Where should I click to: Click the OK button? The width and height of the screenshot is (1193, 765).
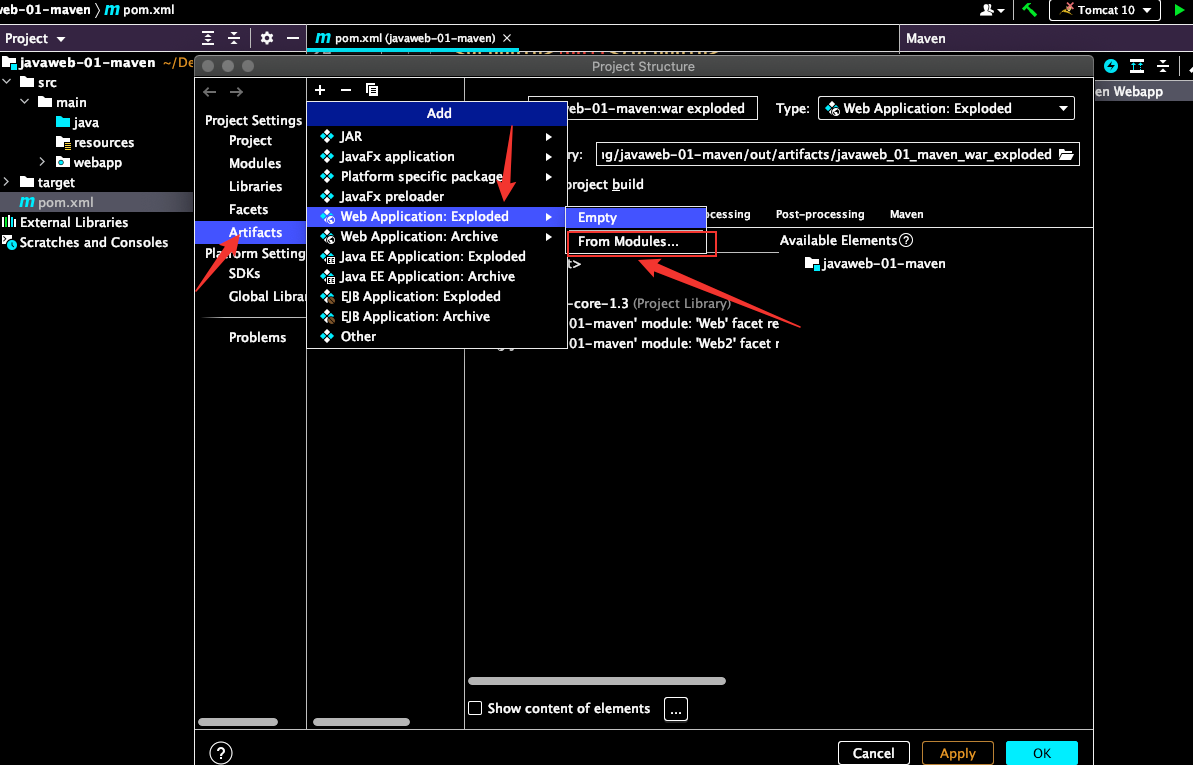(1042, 753)
